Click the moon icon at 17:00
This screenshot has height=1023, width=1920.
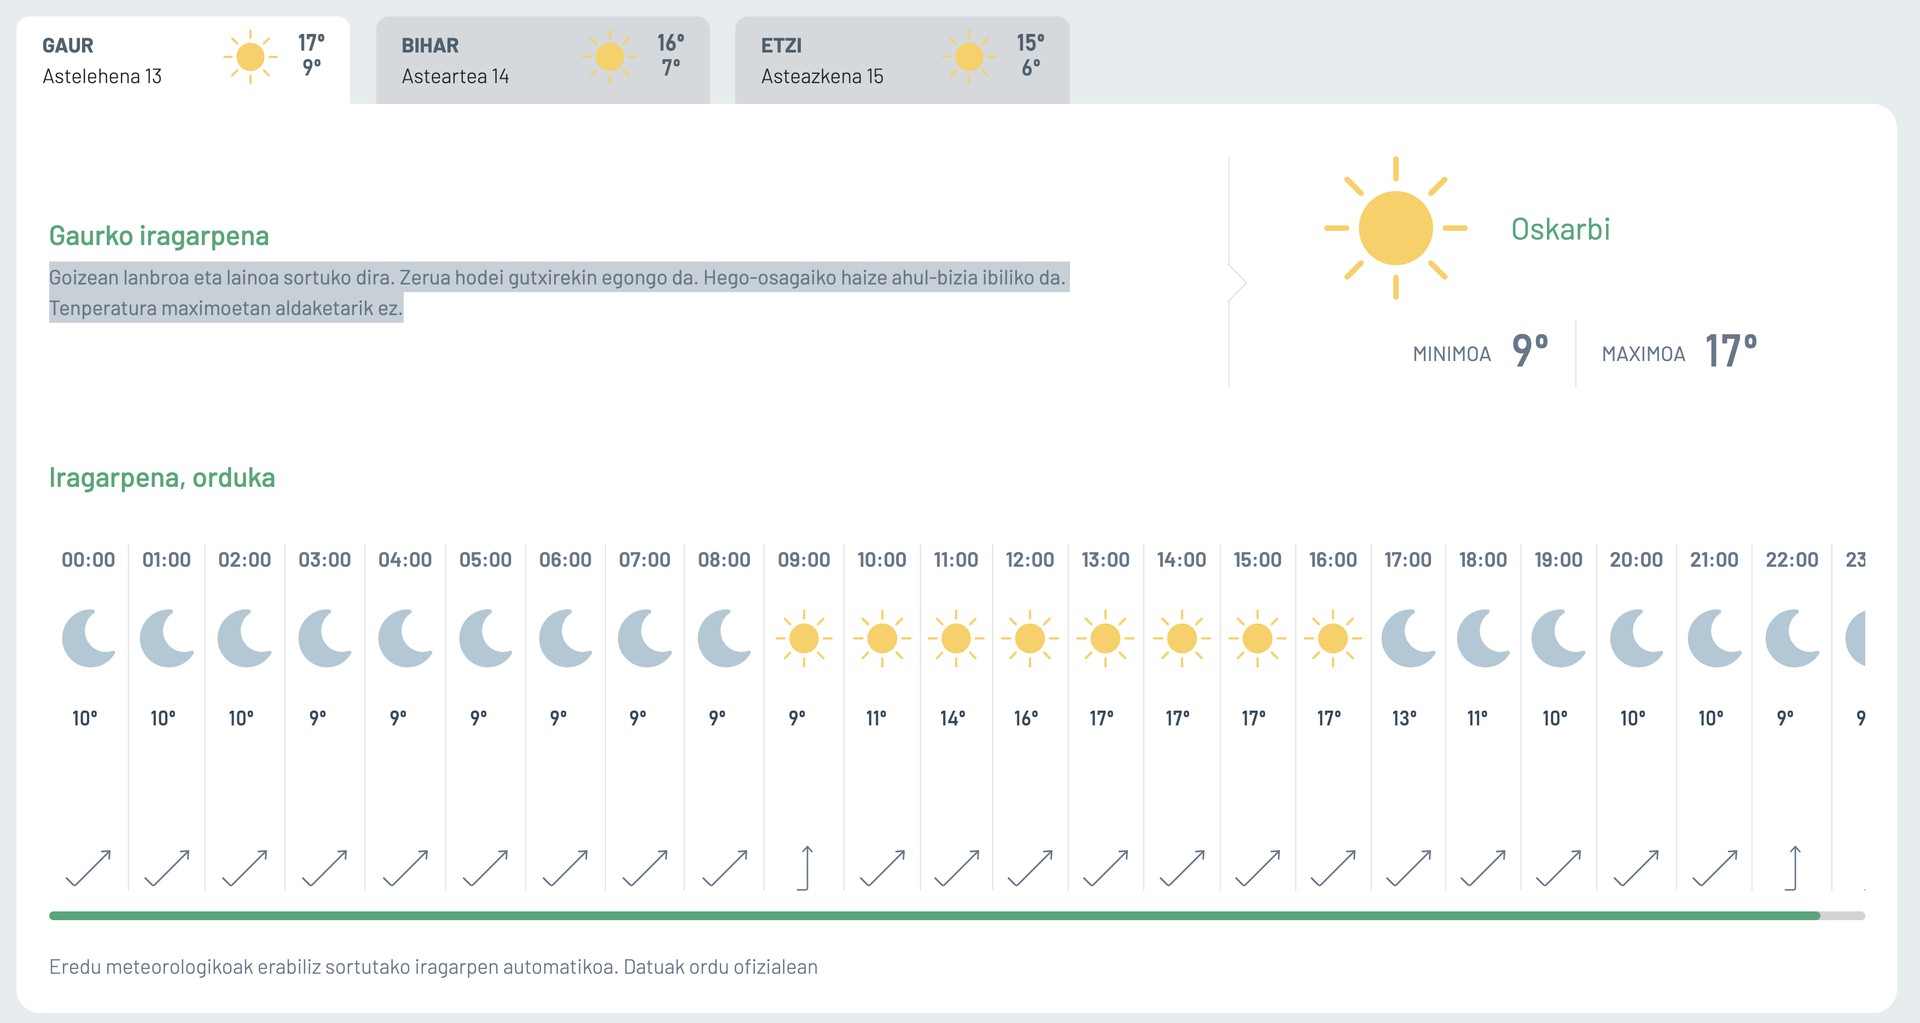click(1408, 638)
